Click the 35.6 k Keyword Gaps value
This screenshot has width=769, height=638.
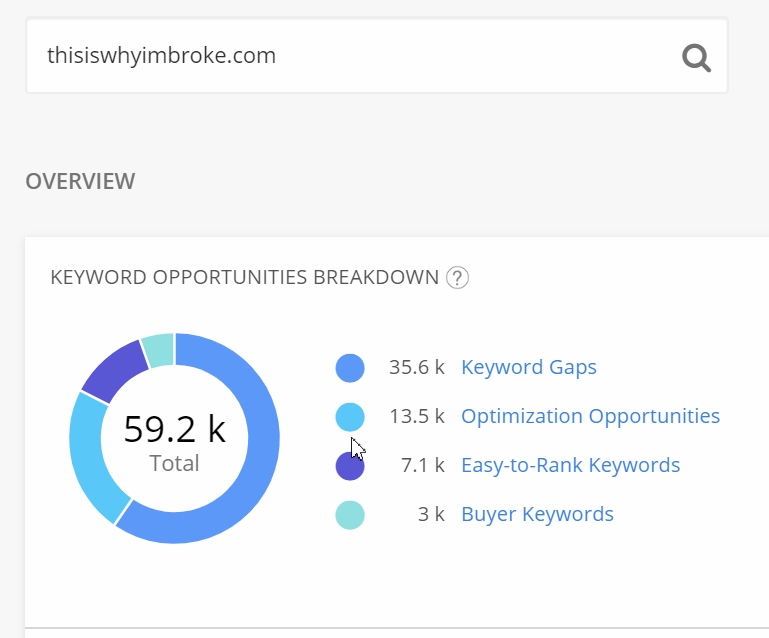tap(416, 367)
